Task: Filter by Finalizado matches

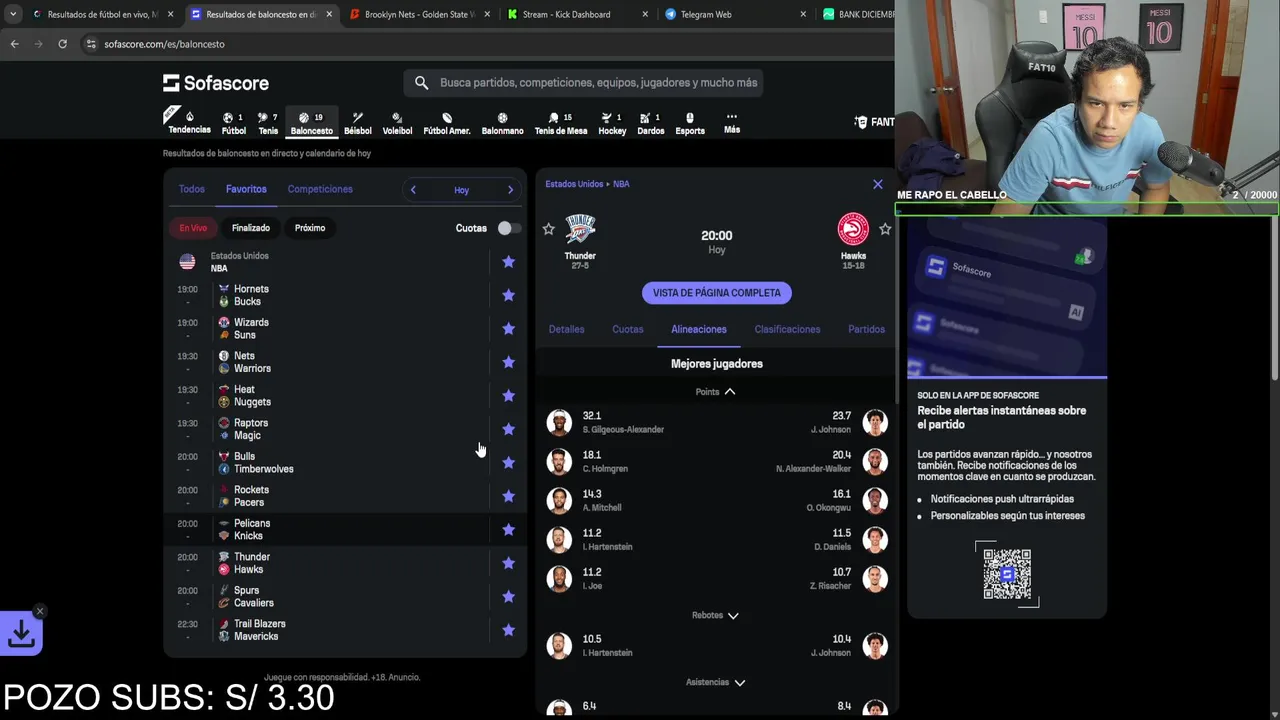Action: [x=251, y=228]
